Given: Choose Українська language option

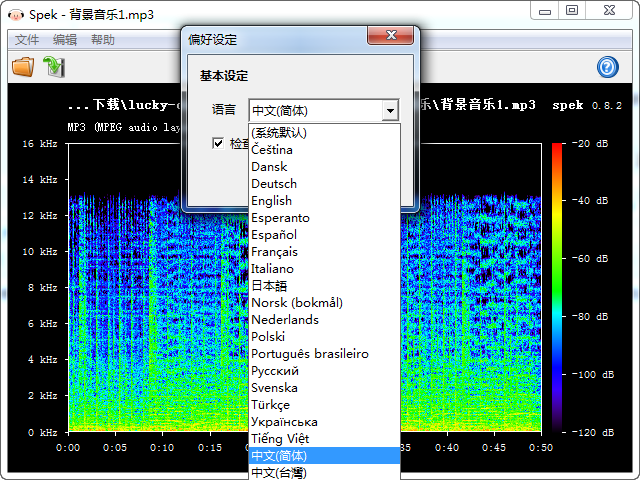Looking at the screenshot, I should (324, 422).
